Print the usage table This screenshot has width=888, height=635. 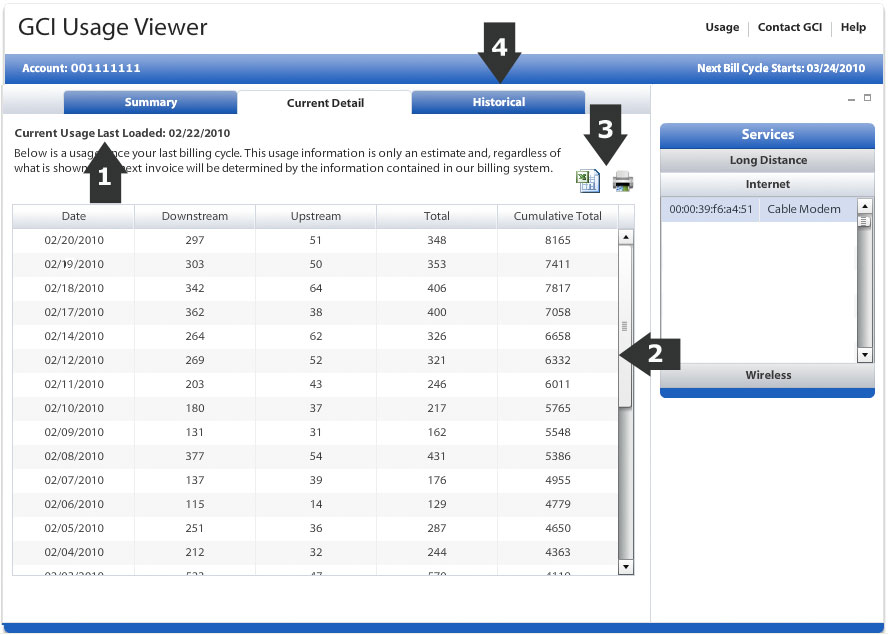622,181
